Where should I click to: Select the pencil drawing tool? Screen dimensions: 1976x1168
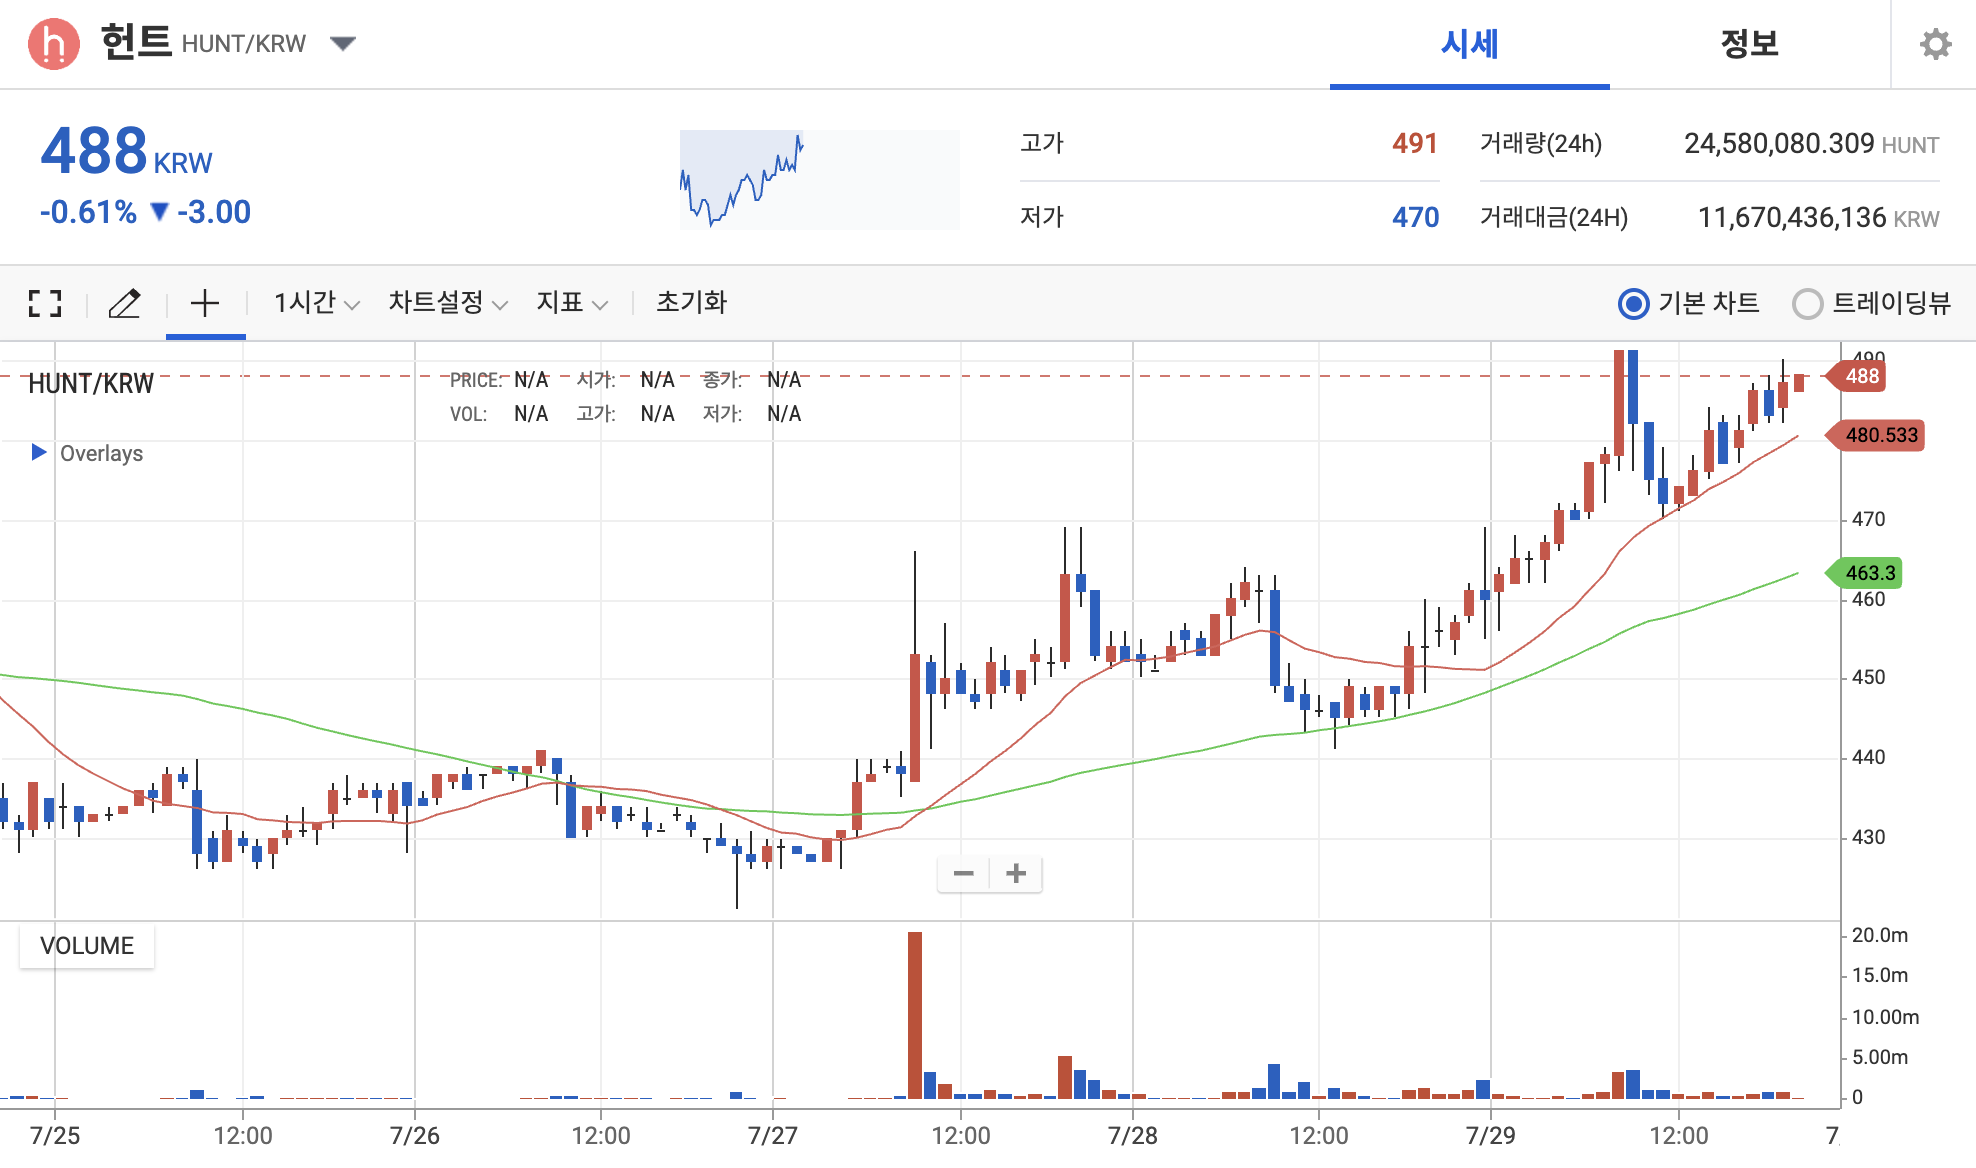(x=125, y=303)
